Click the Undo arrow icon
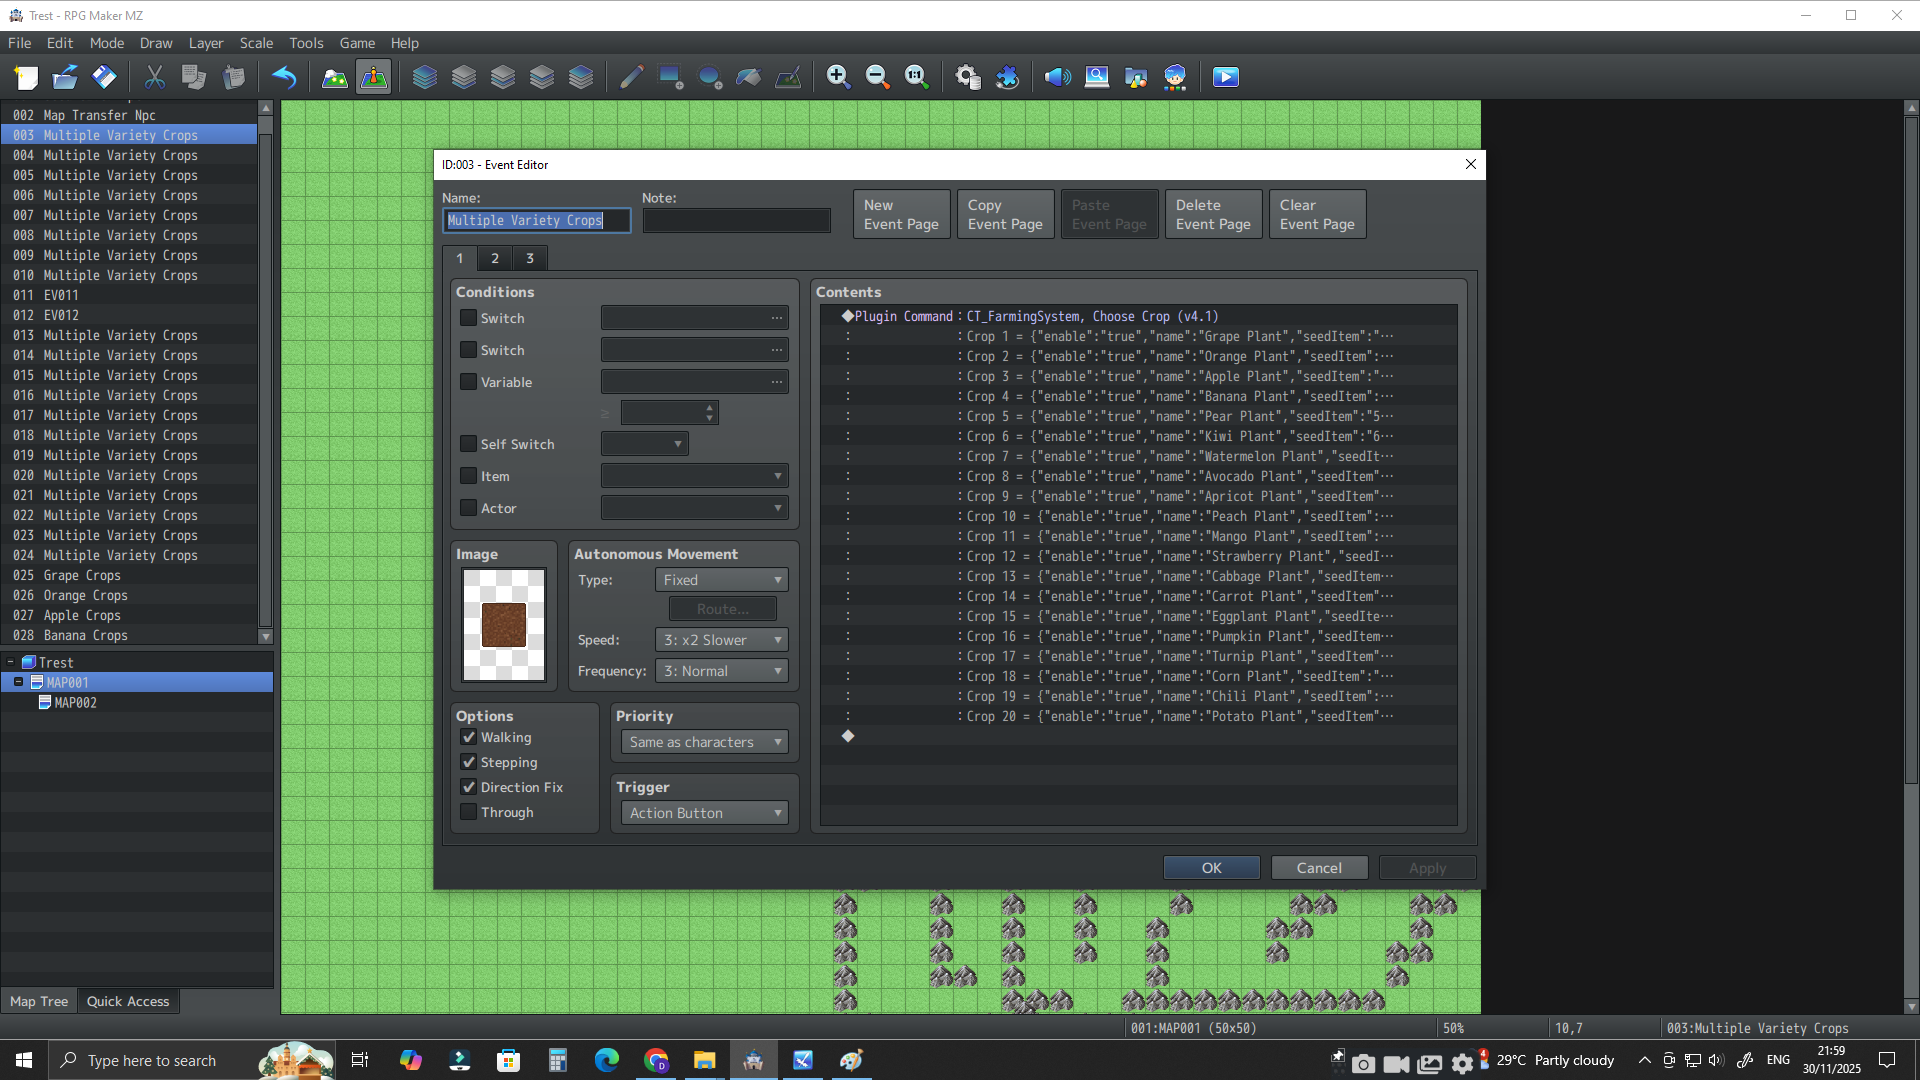Viewport: 1920px width, 1080px height. pyautogui.click(x=284, y=77)
